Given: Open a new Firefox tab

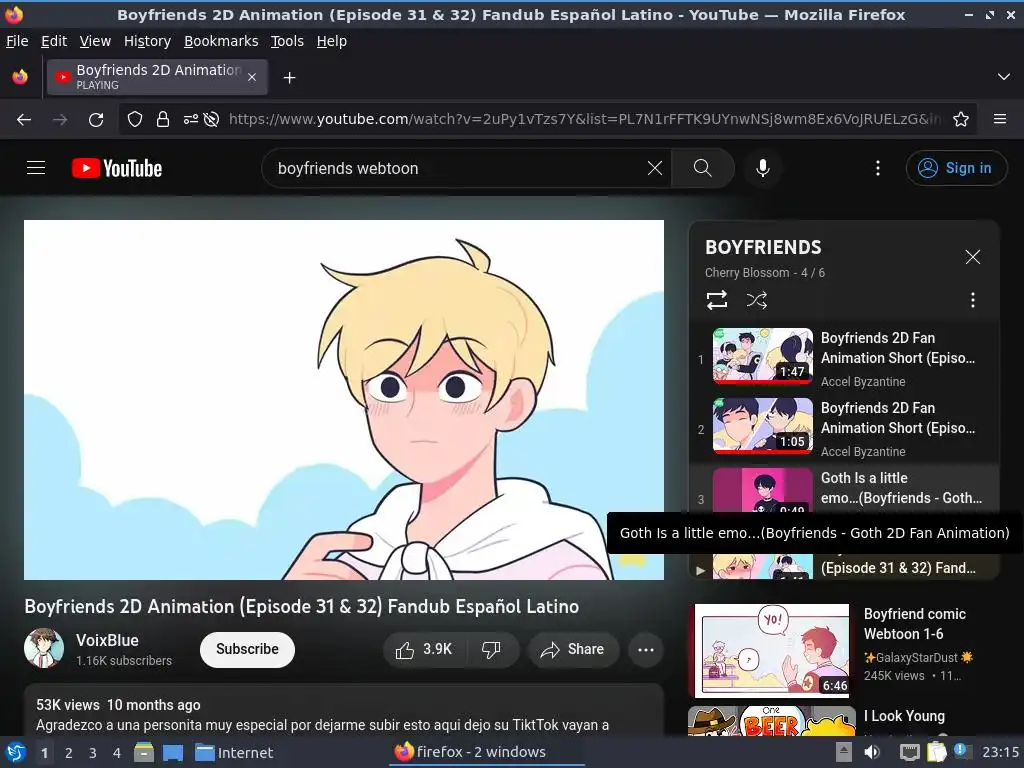Looking at the screenshot, I should 289,78.
